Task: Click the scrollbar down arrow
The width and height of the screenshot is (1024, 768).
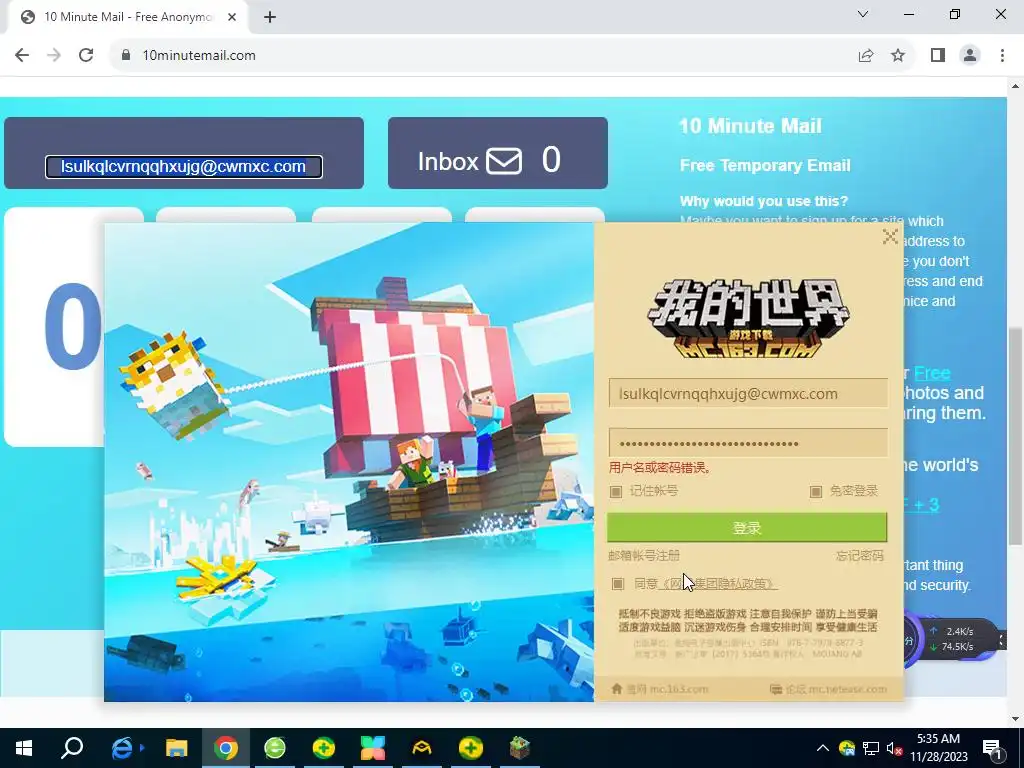Action: tap(1015, 719)
